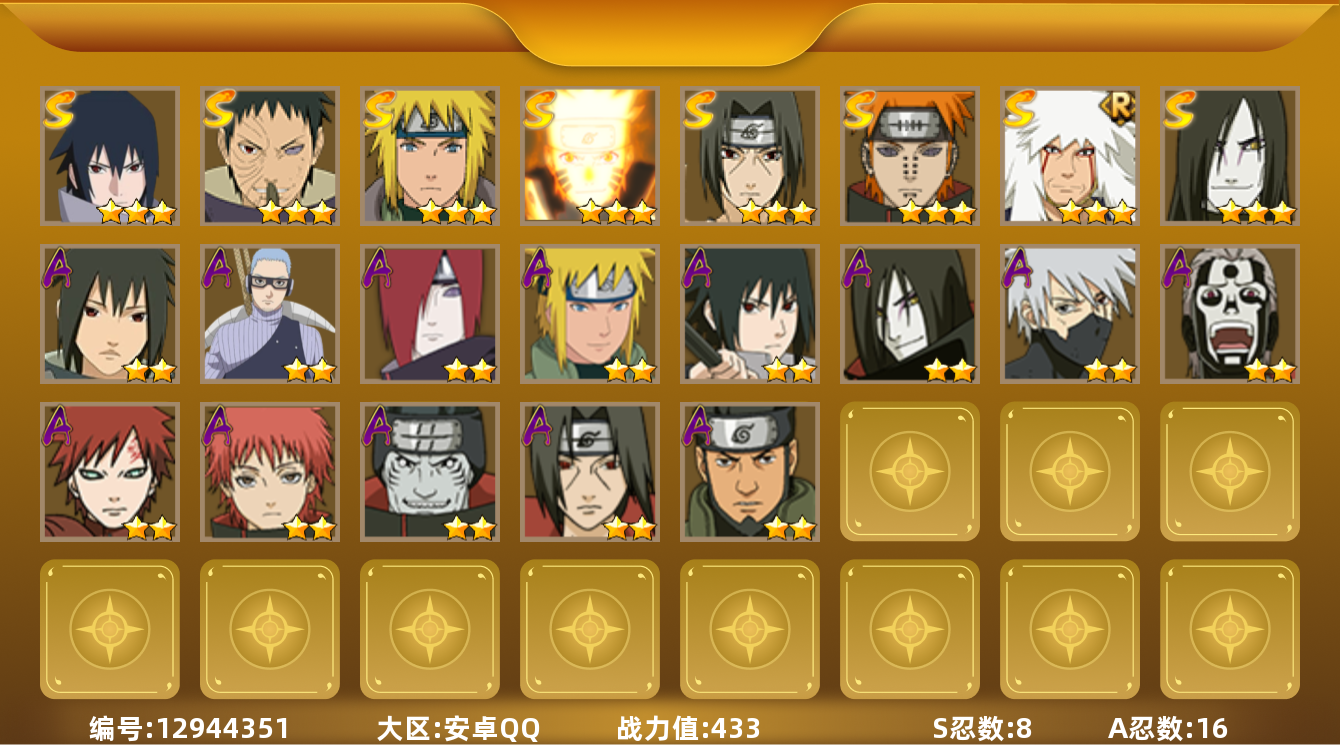Click the first empty compass slot in third row

(910, 472)
